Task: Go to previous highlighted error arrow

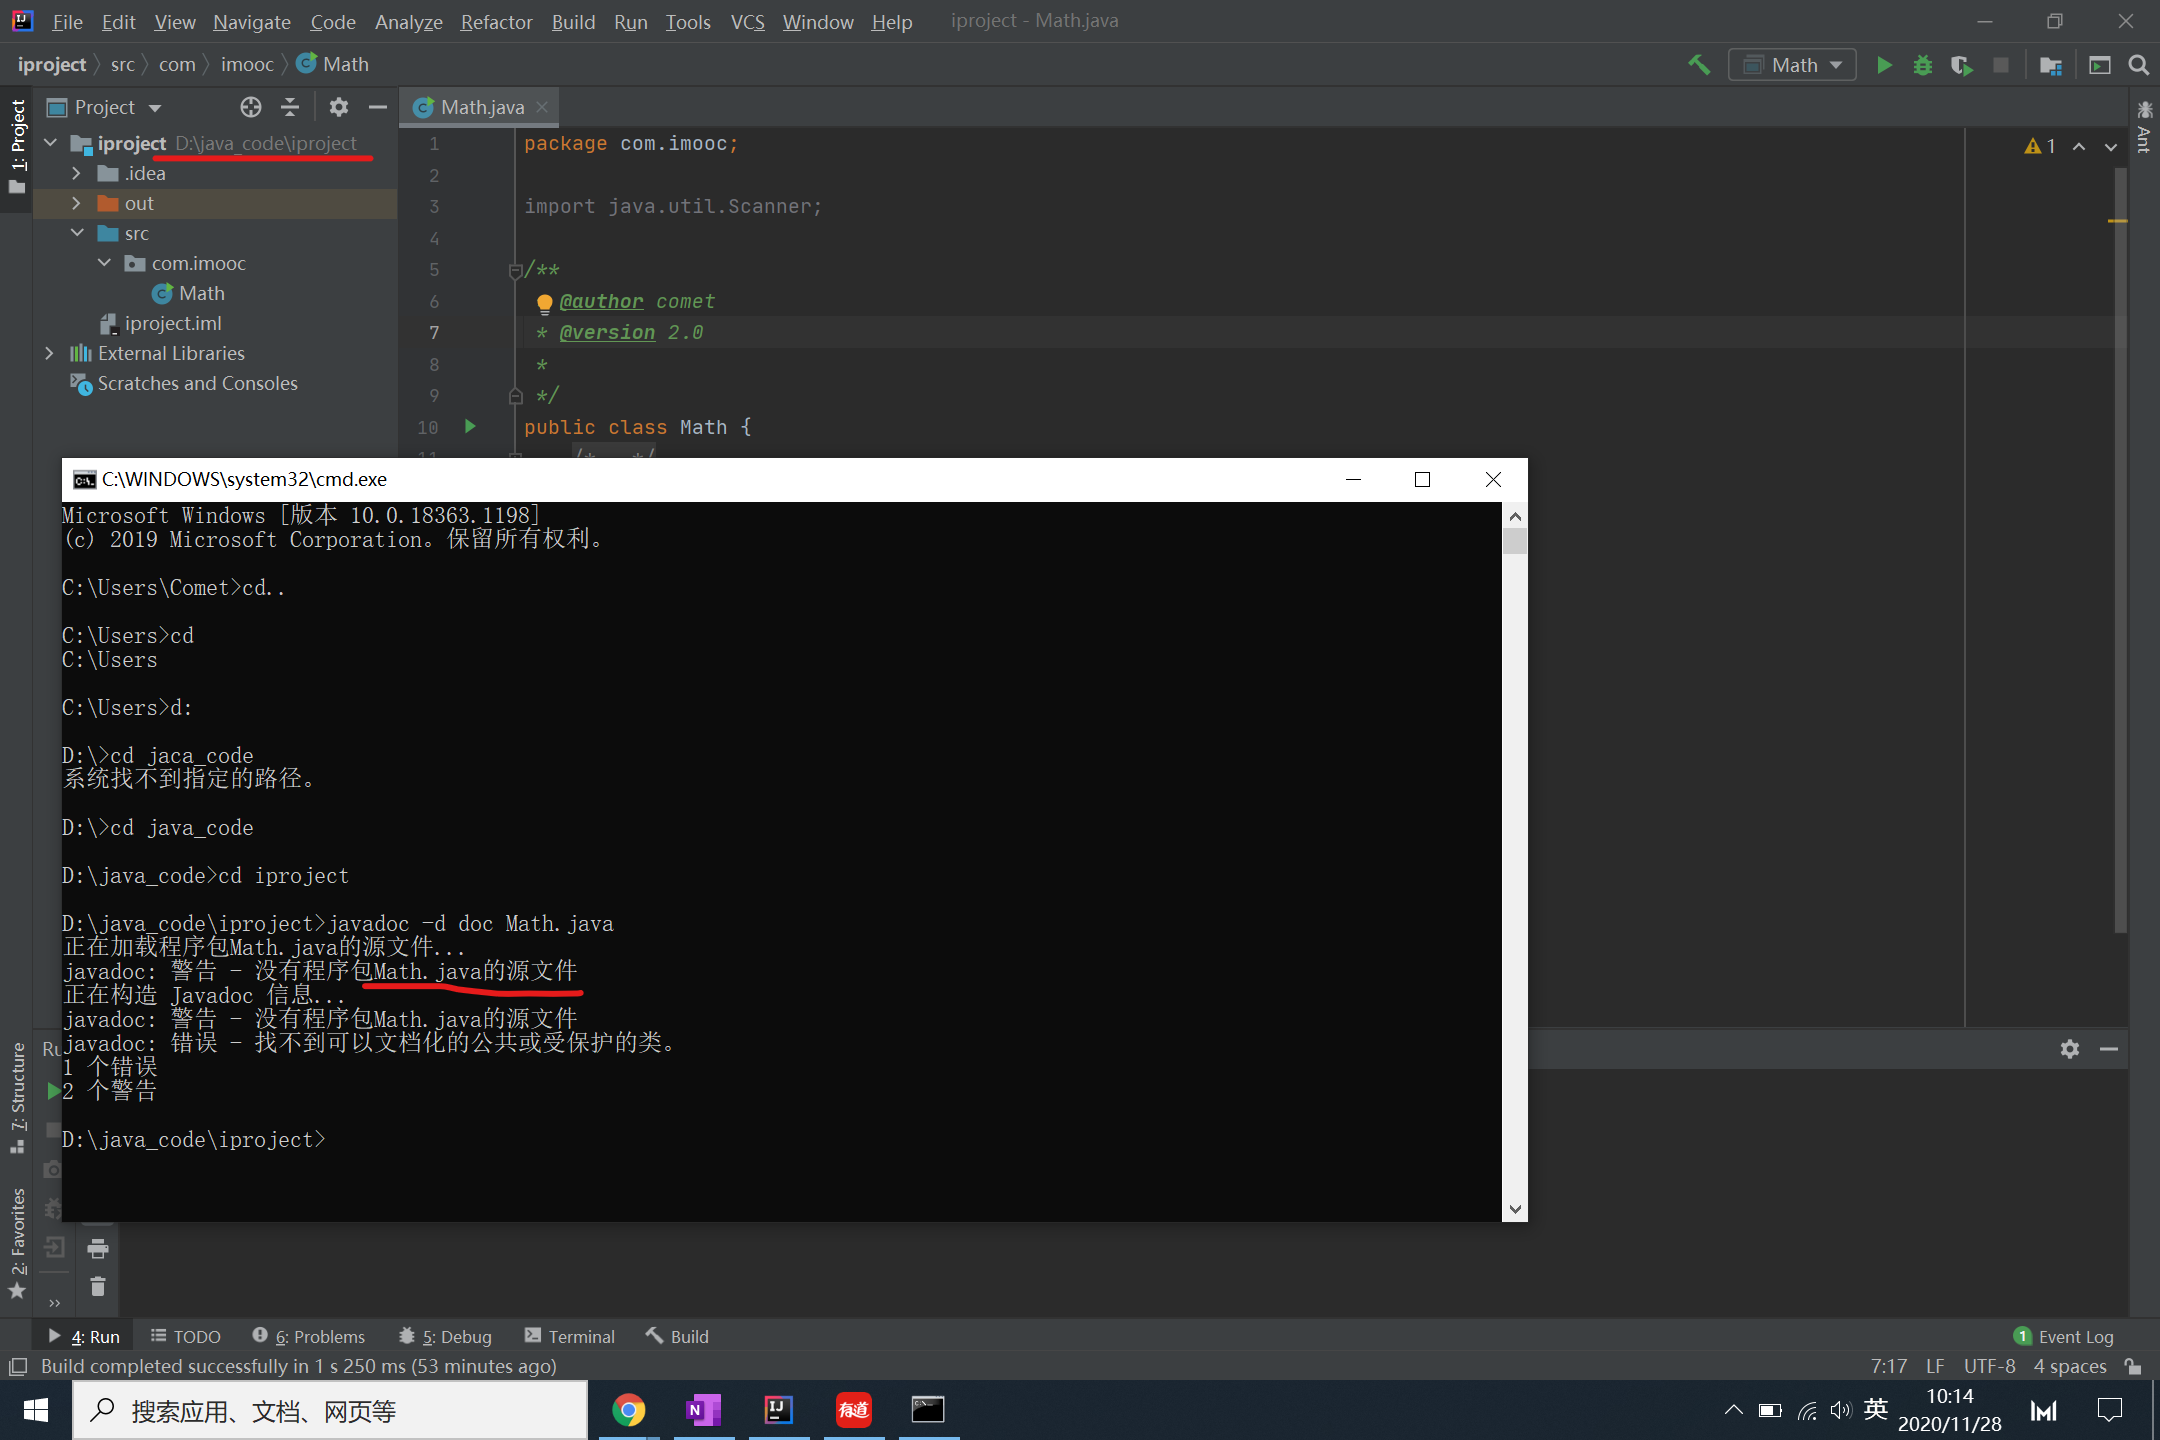Action: tap(2079, 146)
